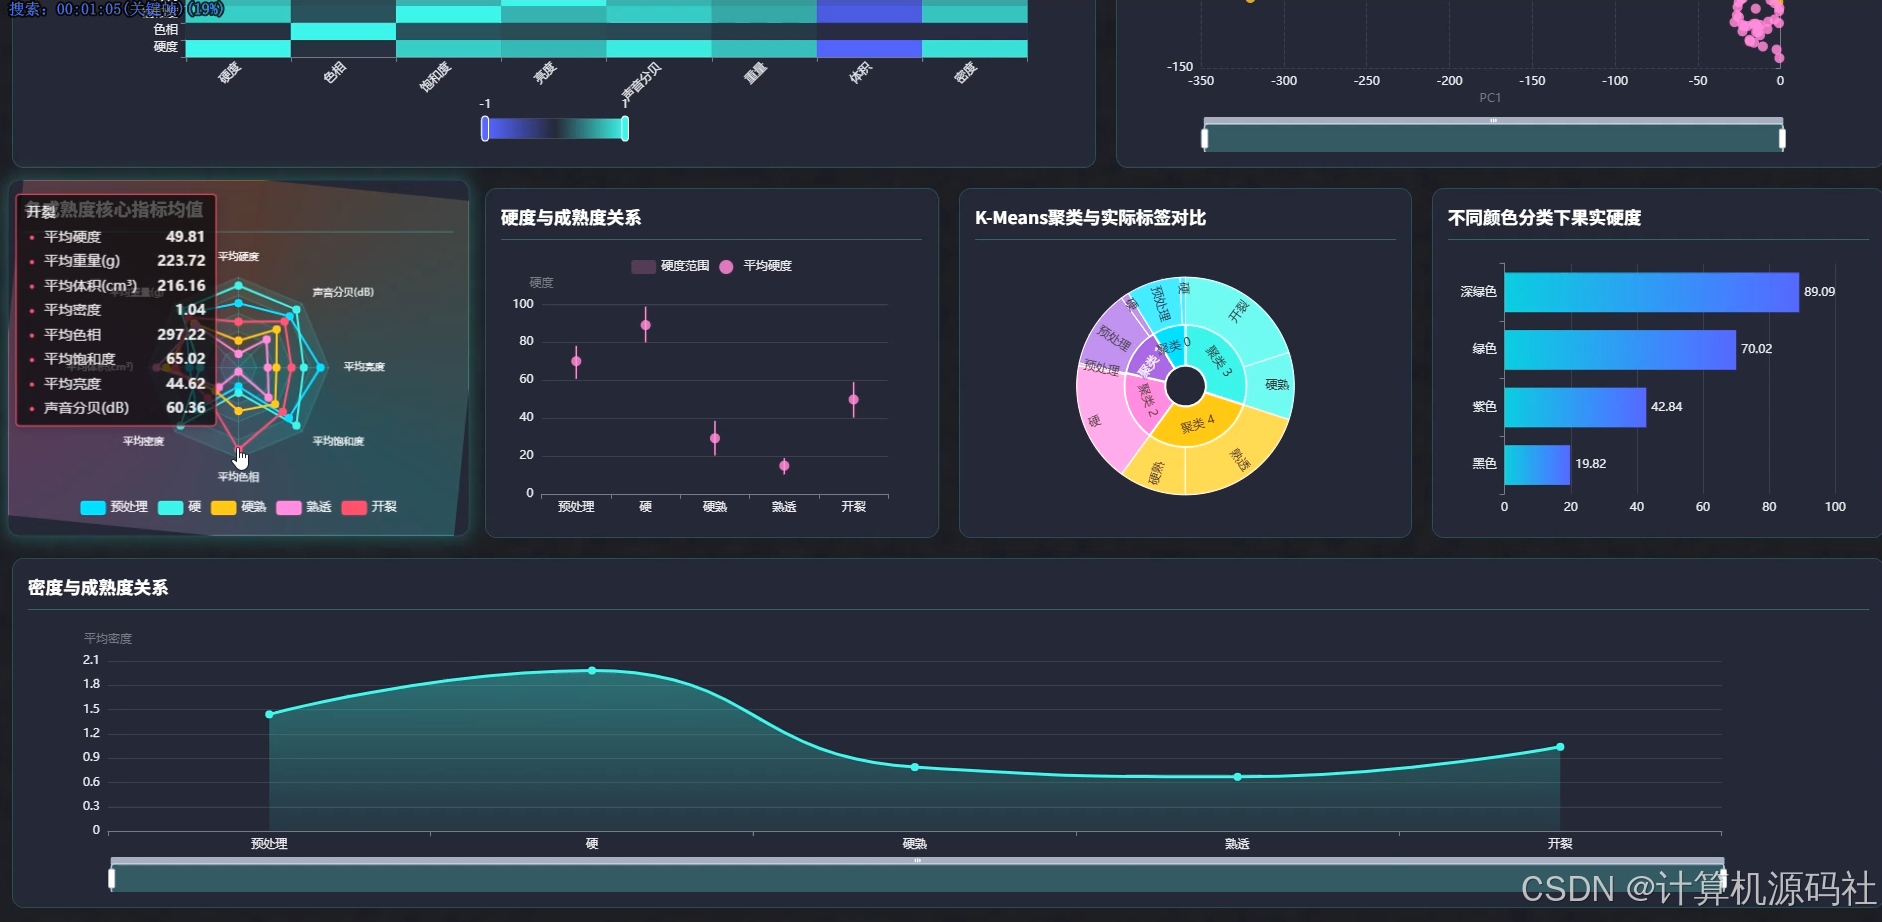Click left handle of PC1 zoom slider
Viewport: 1882px width, 922px height.
pos(1204,139)
